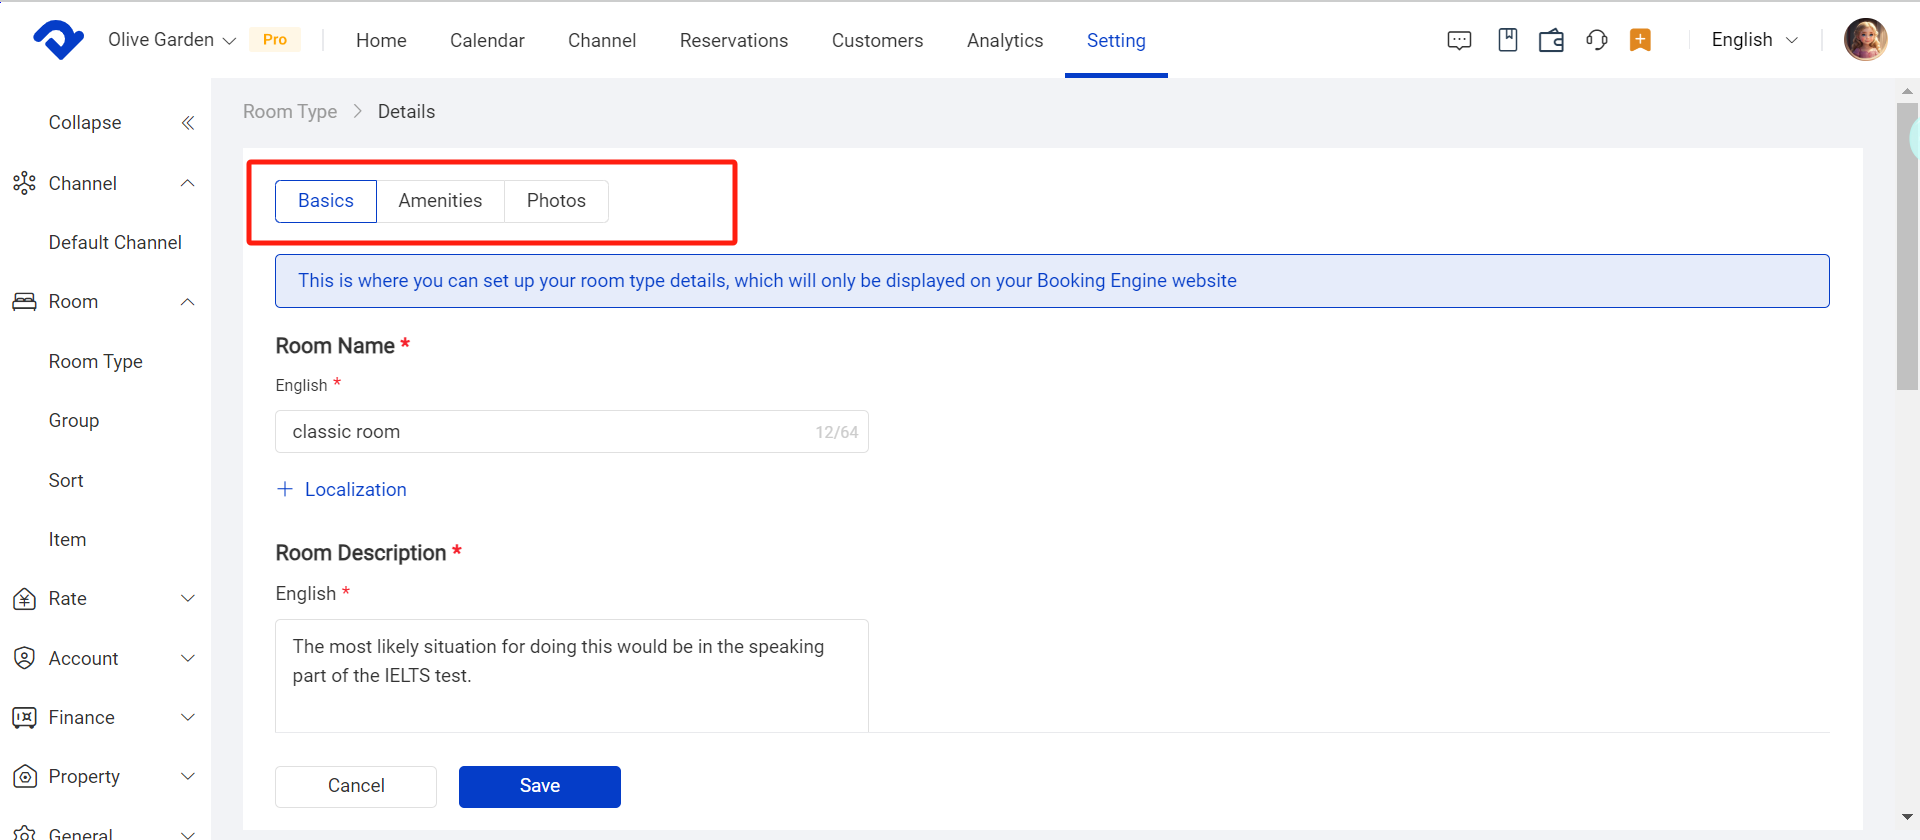Image resolution: width=1920 pixels, height=840 pixels.
Task: Click the headset support icon
Action: pos(1596,40)
